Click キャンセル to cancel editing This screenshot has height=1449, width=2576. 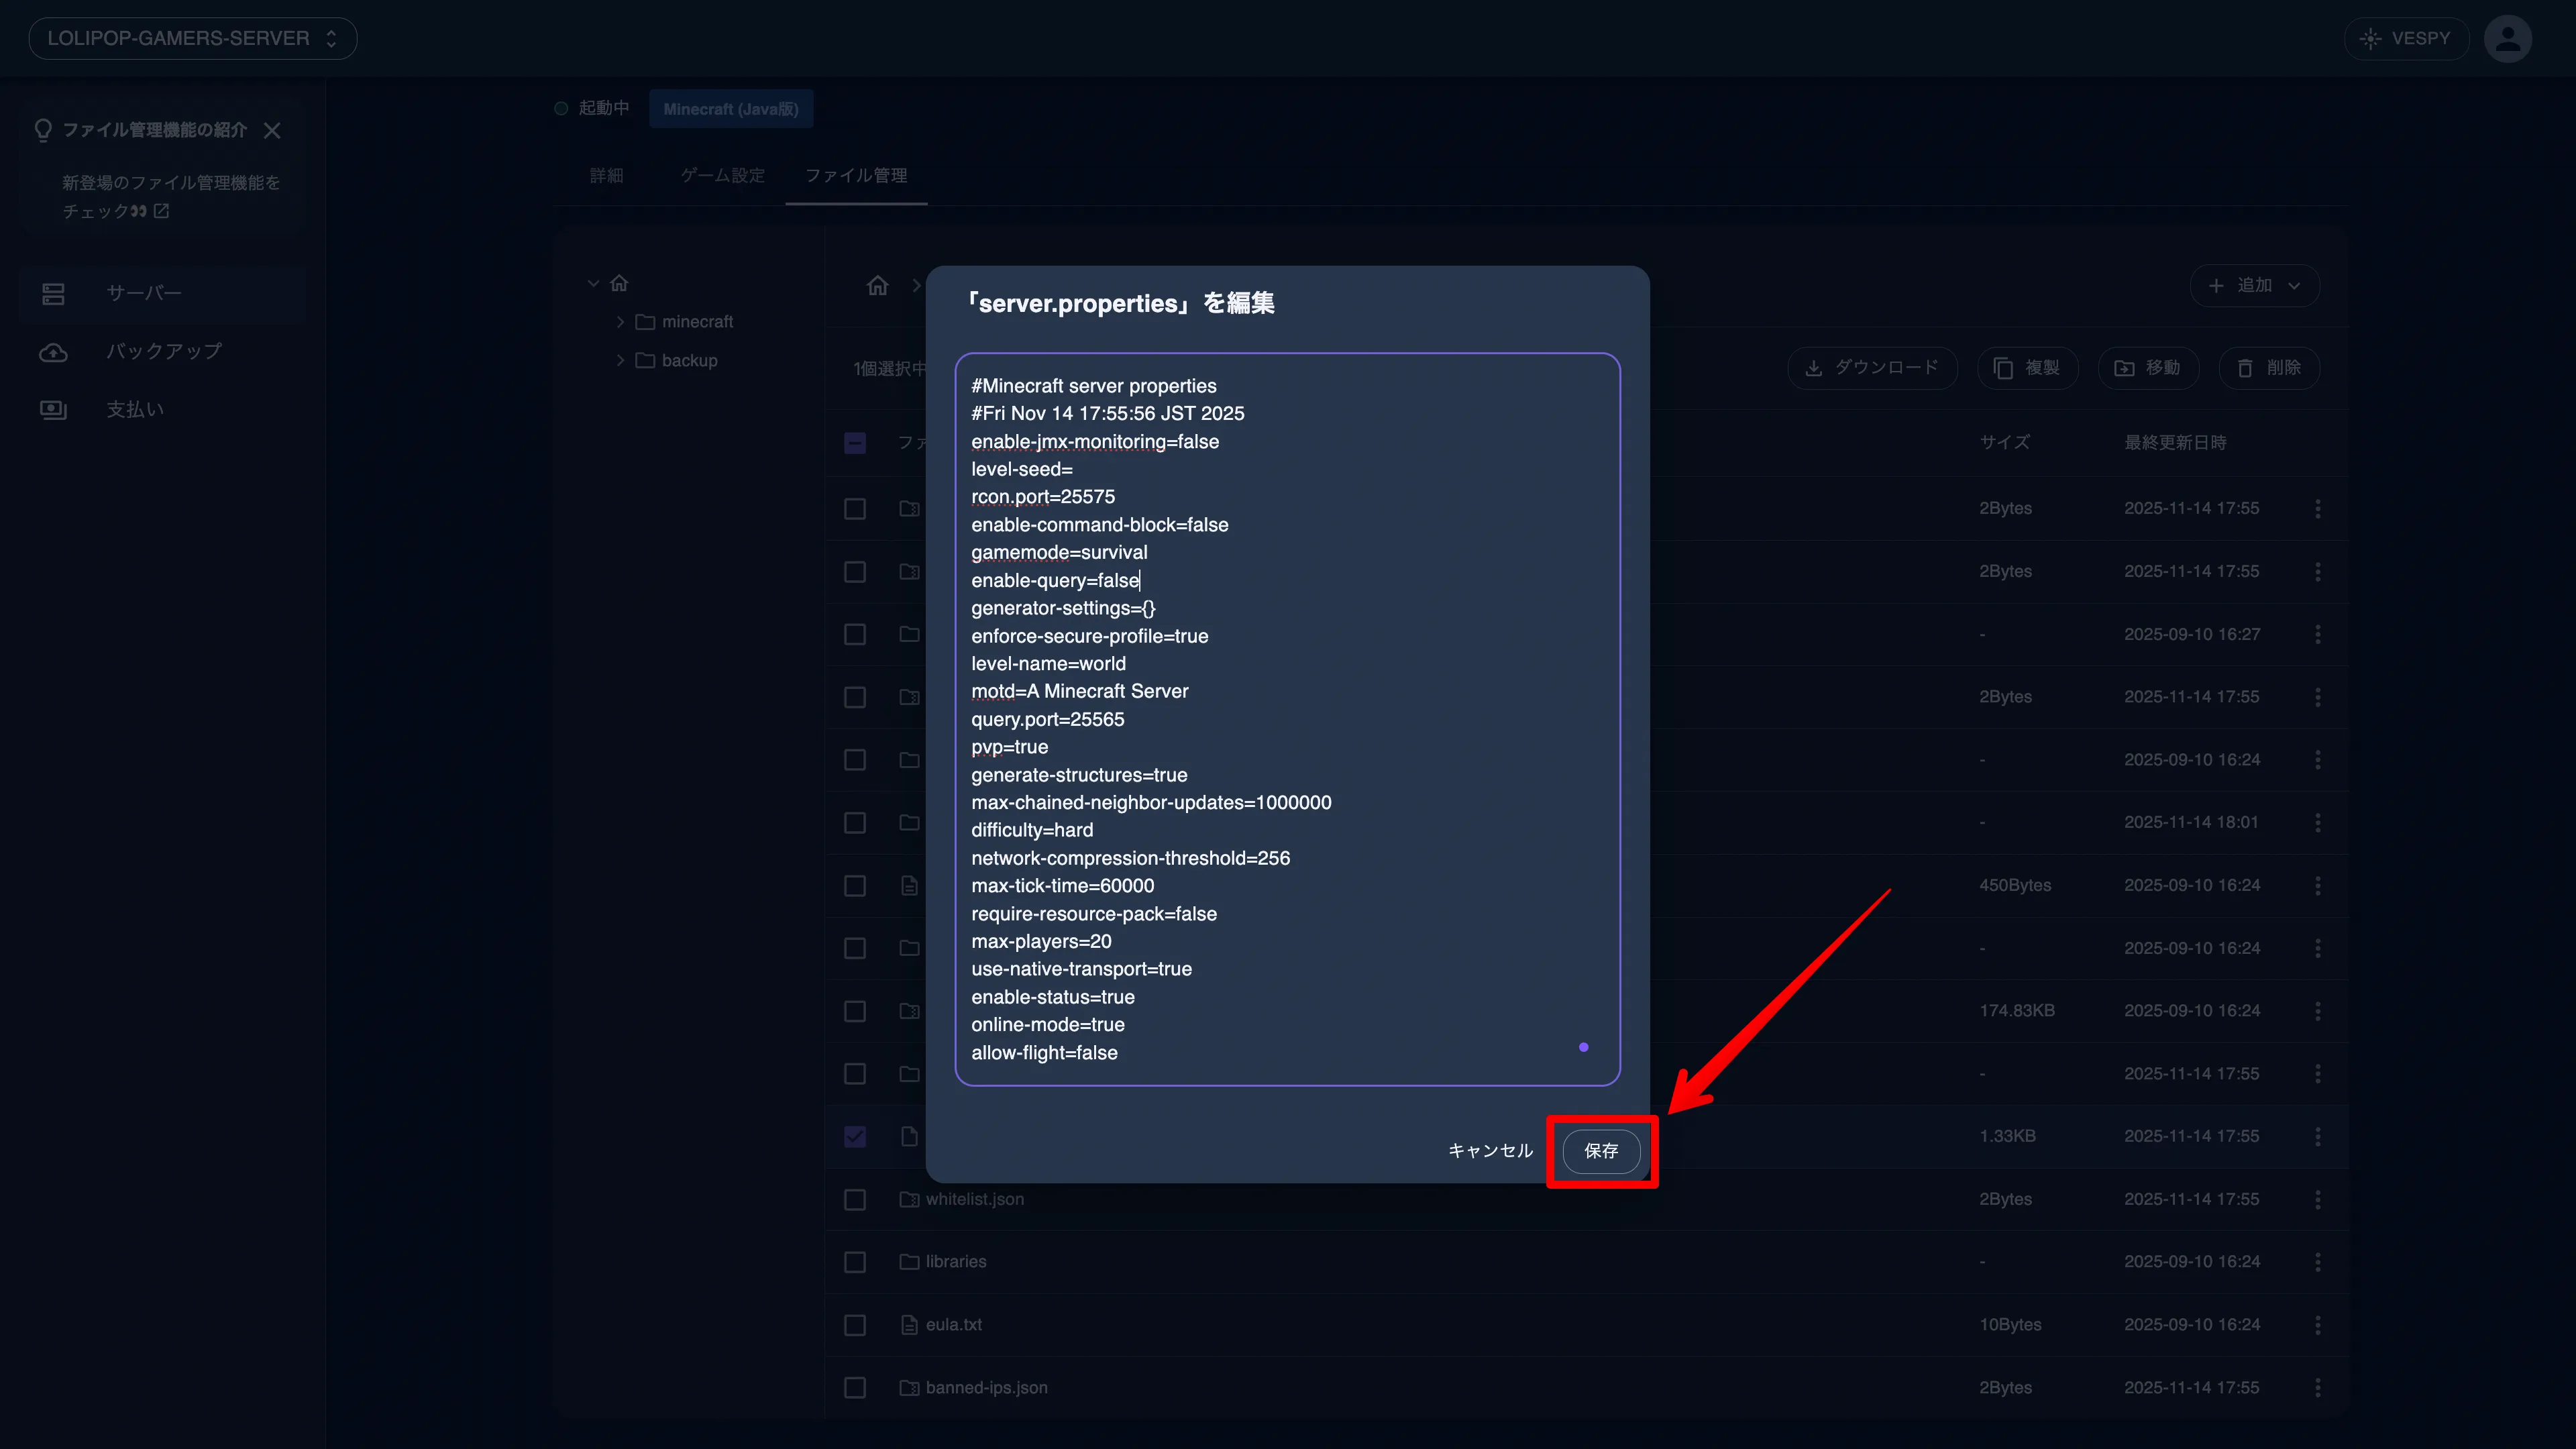coord(1489,1151)
